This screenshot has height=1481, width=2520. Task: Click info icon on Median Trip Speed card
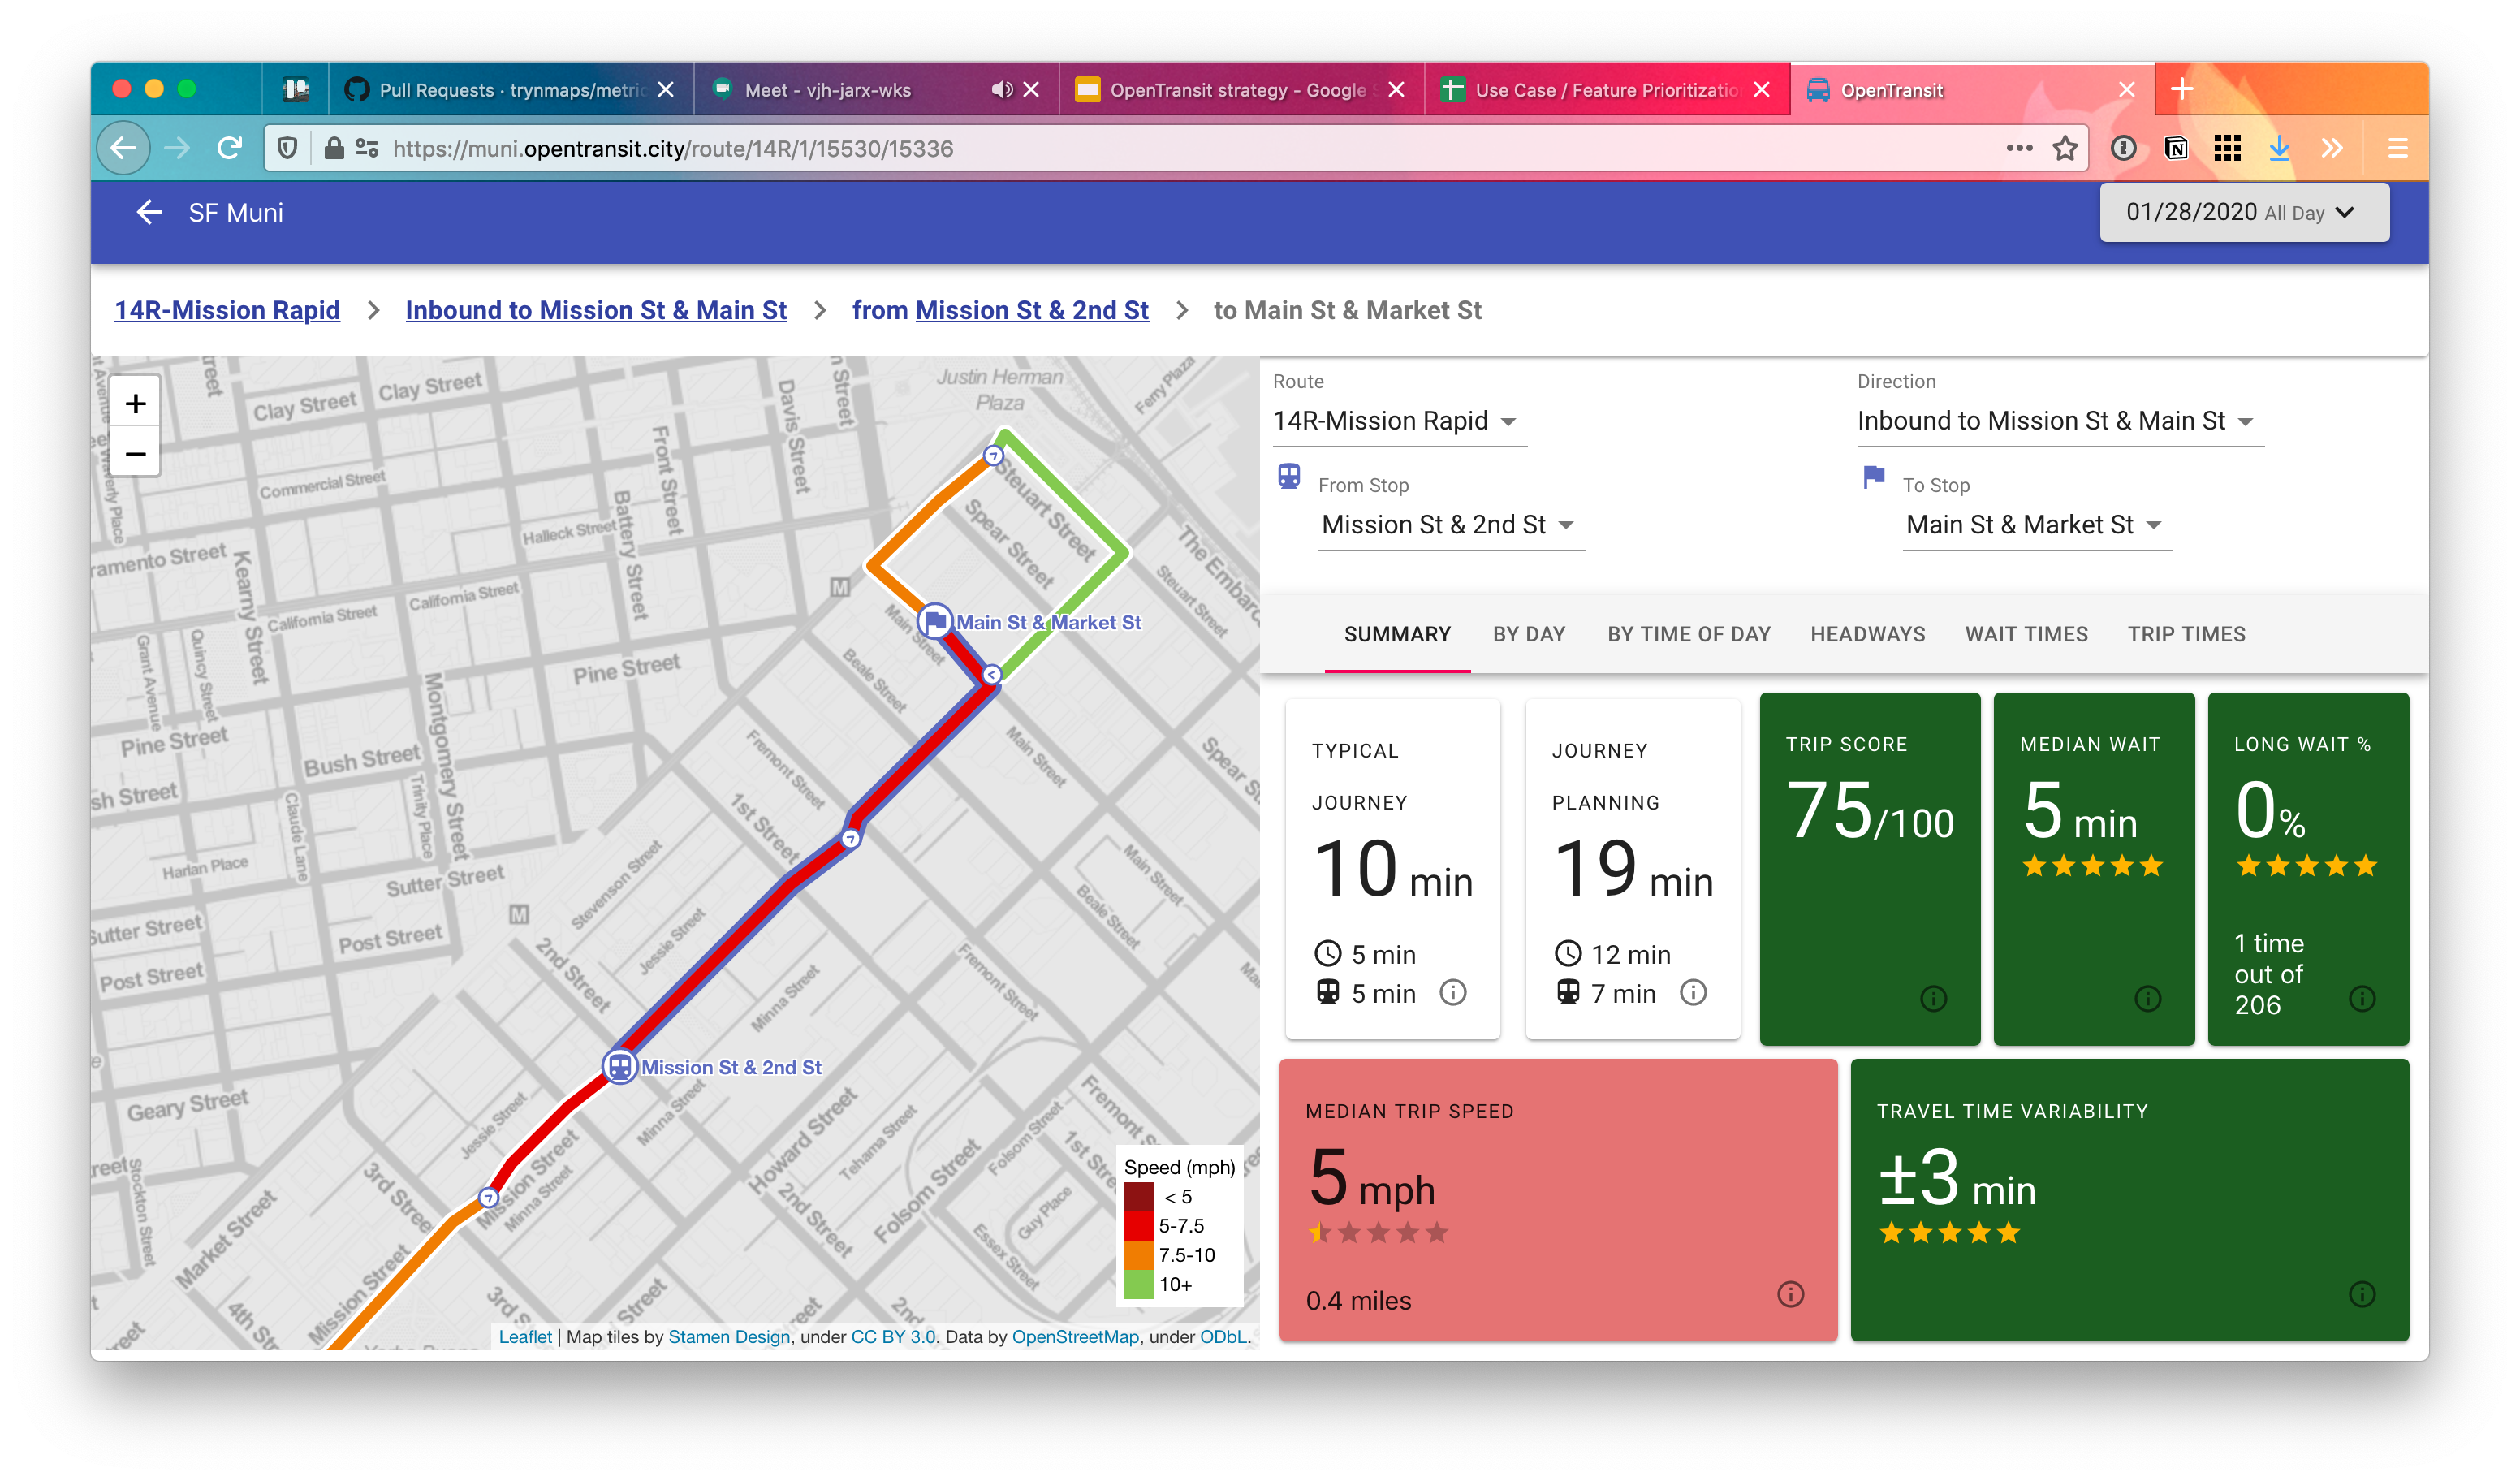click(x=1790, y=1294)
